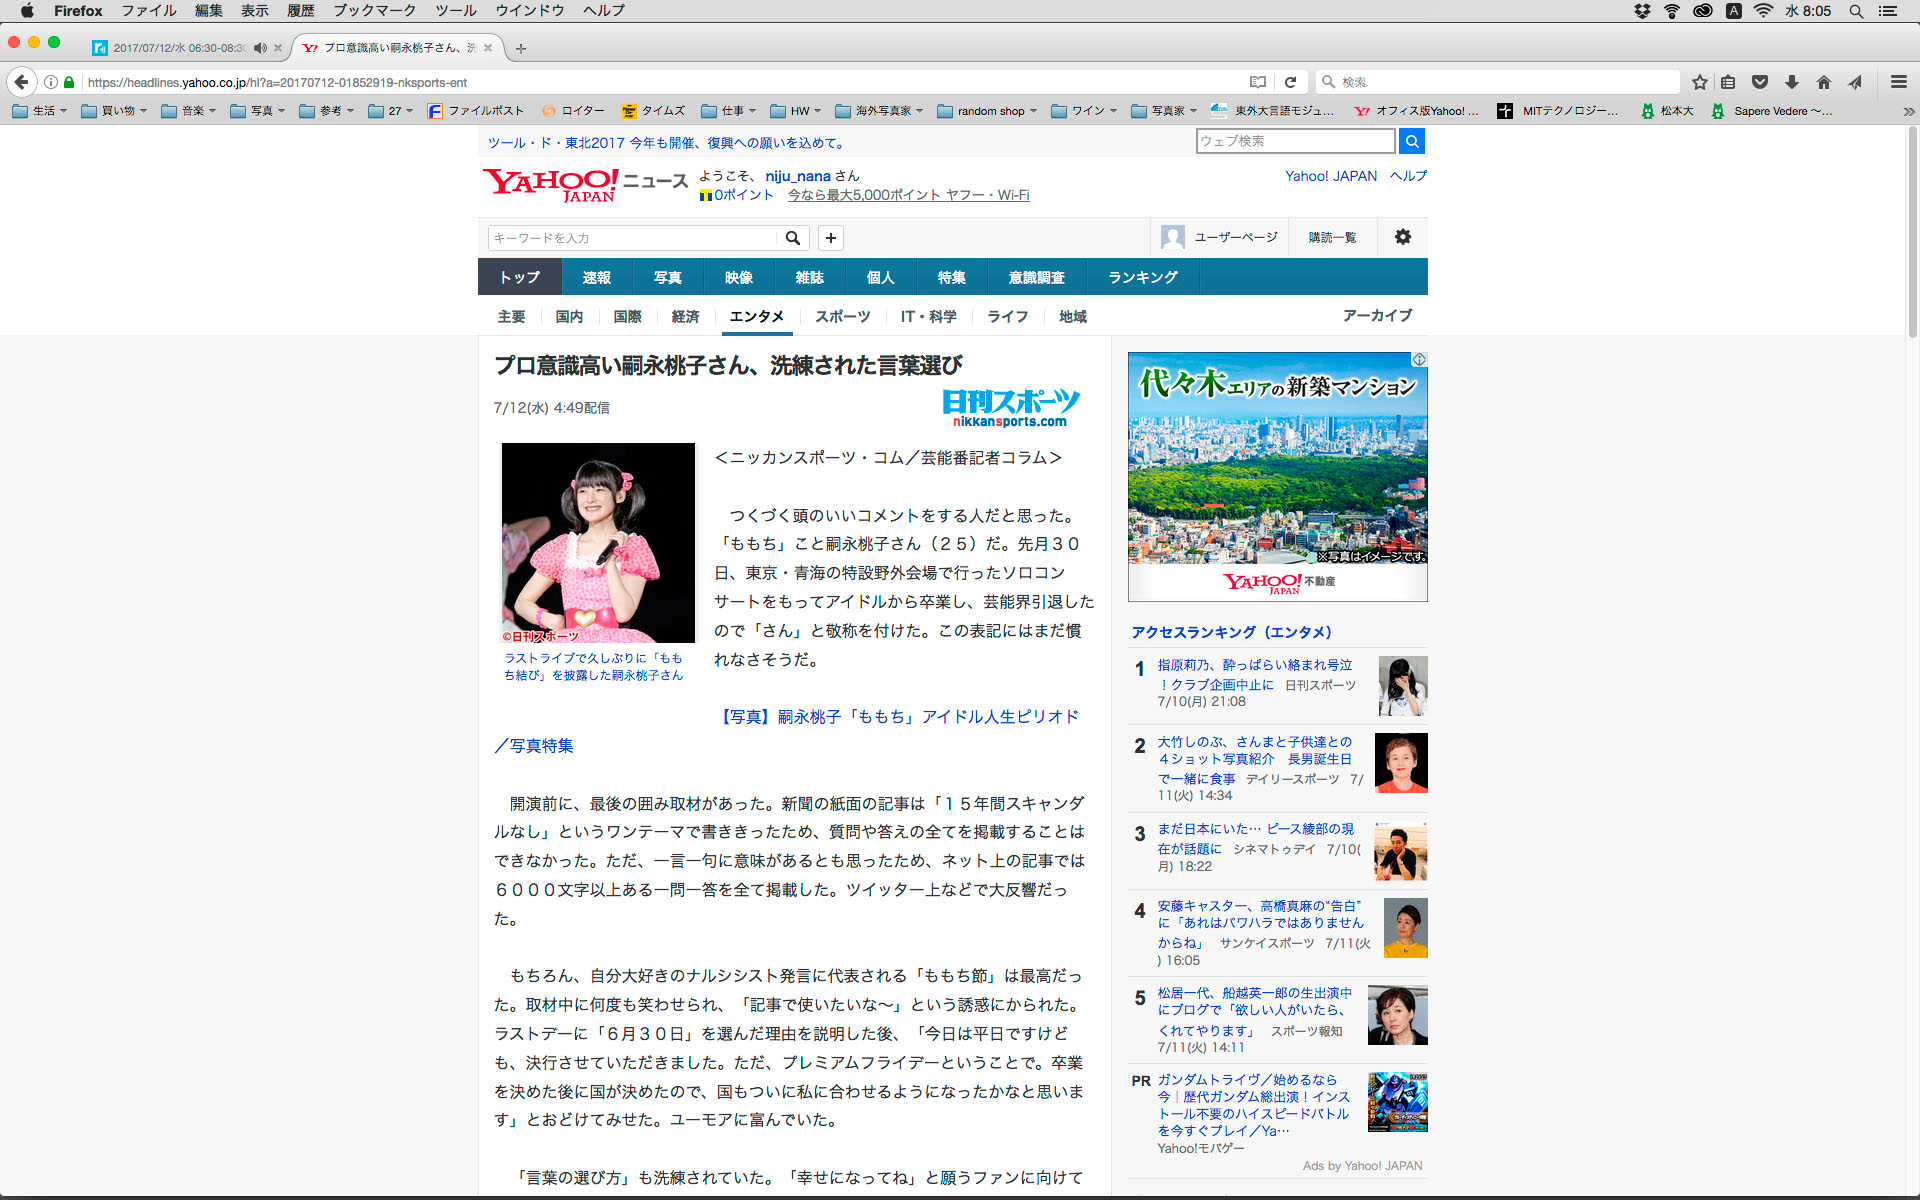
Task: Open the Firefox hamburger menu
Action: (x=1898, y=82)
